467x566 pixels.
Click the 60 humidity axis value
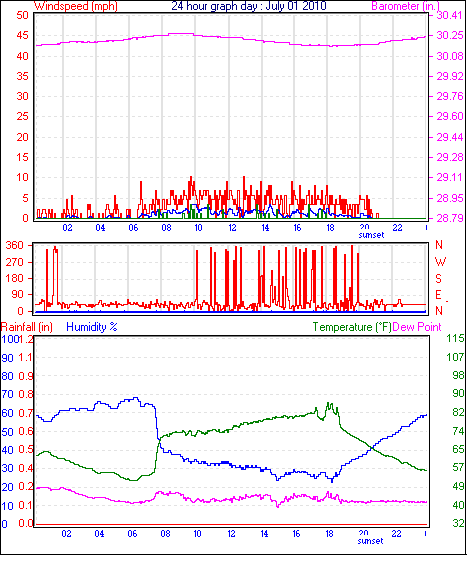click(x=8, y=413)
